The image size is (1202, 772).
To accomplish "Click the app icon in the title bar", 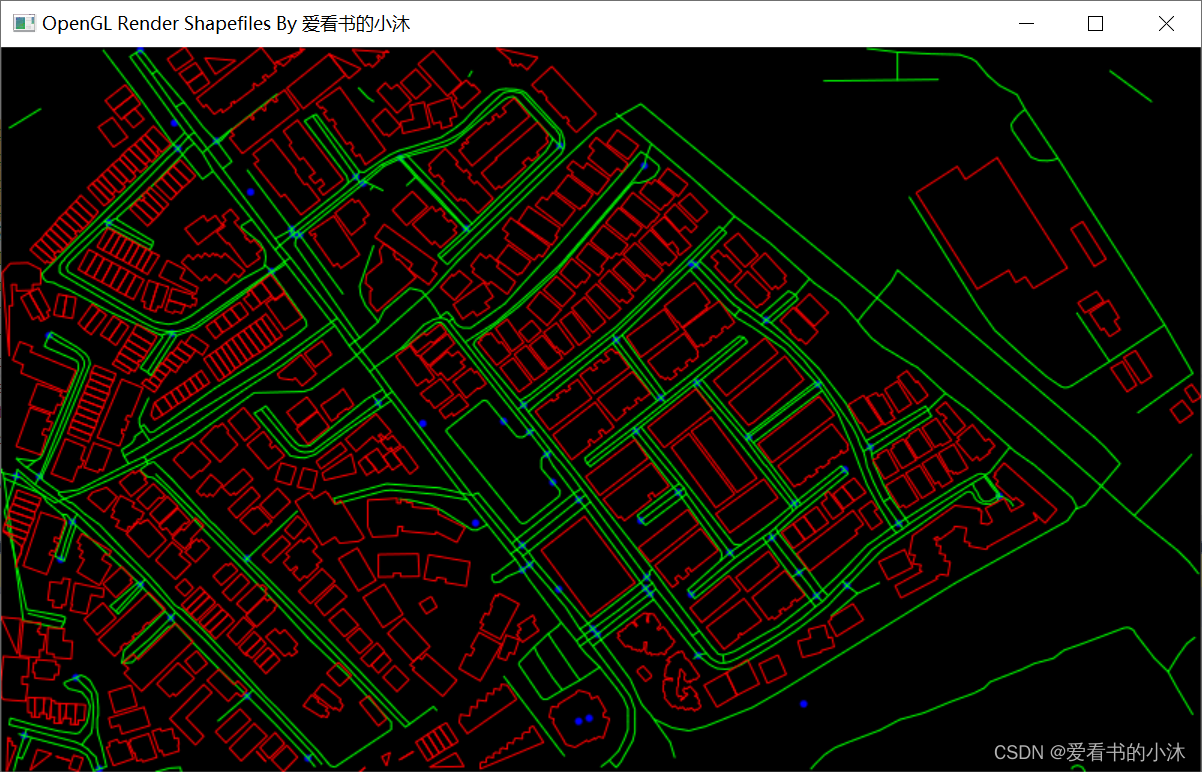I will coord(24,24).
